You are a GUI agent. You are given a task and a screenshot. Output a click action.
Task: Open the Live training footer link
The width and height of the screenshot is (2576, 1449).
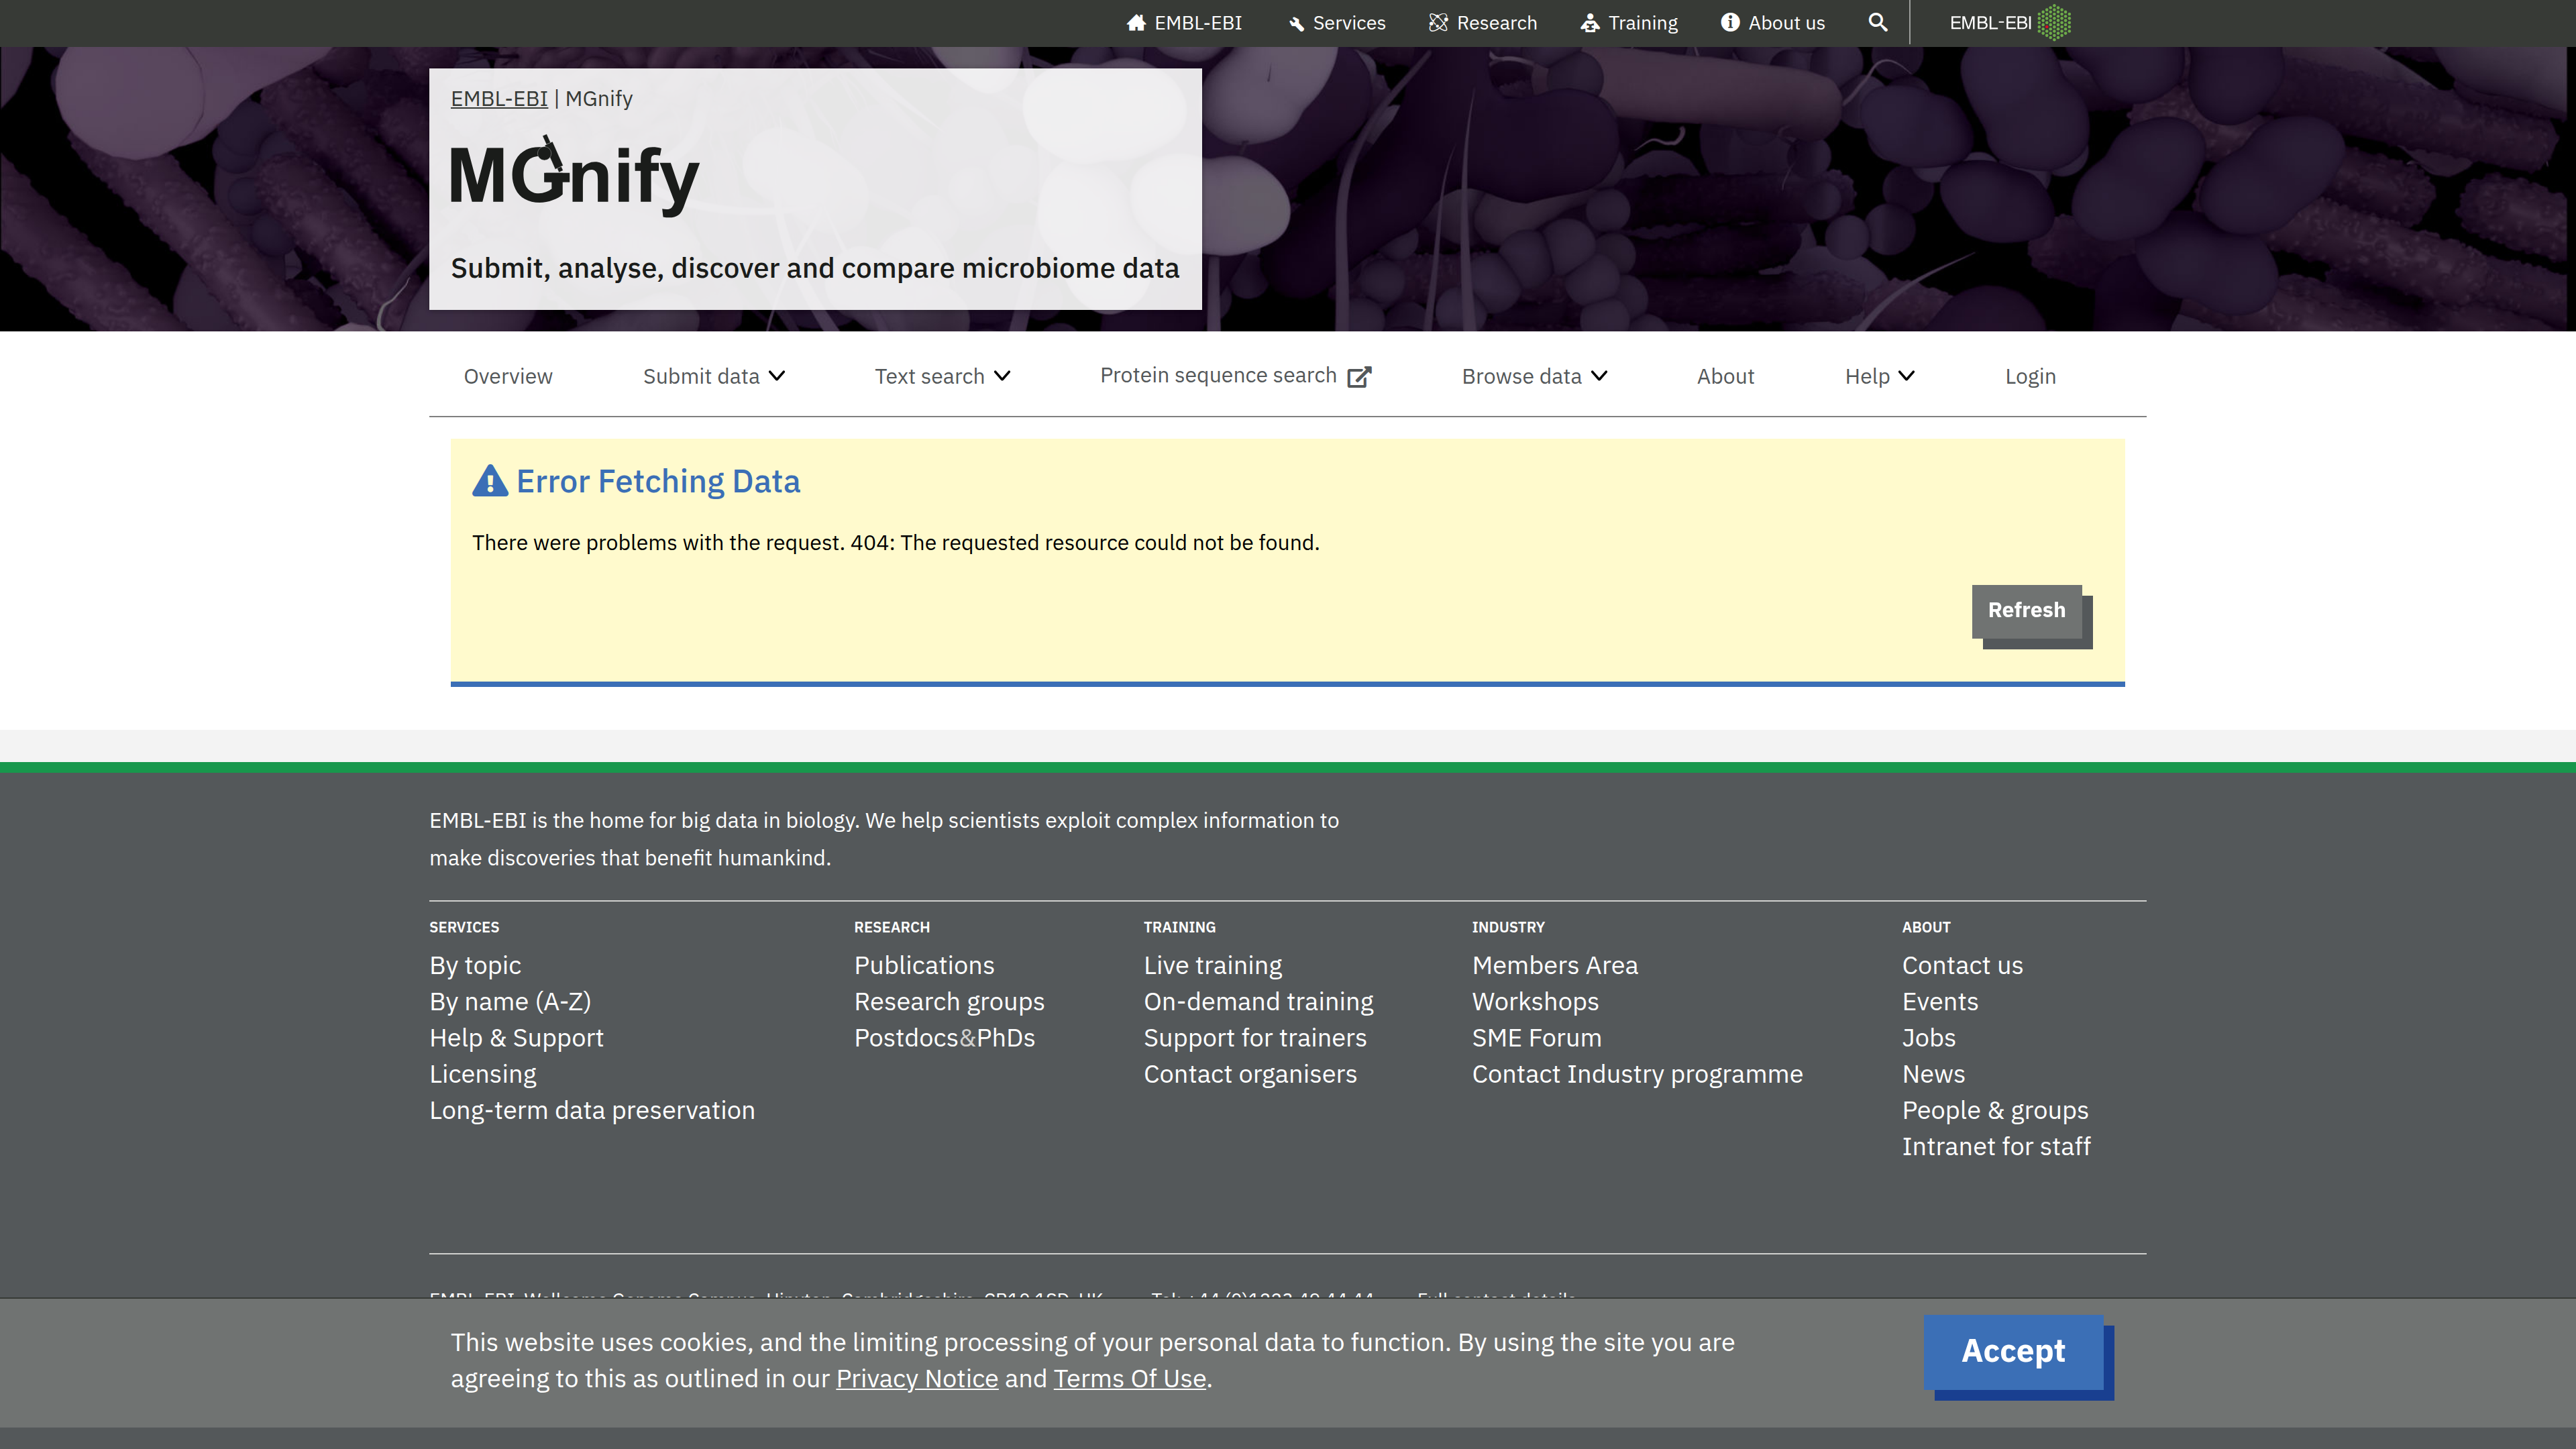click(1213, 965)
